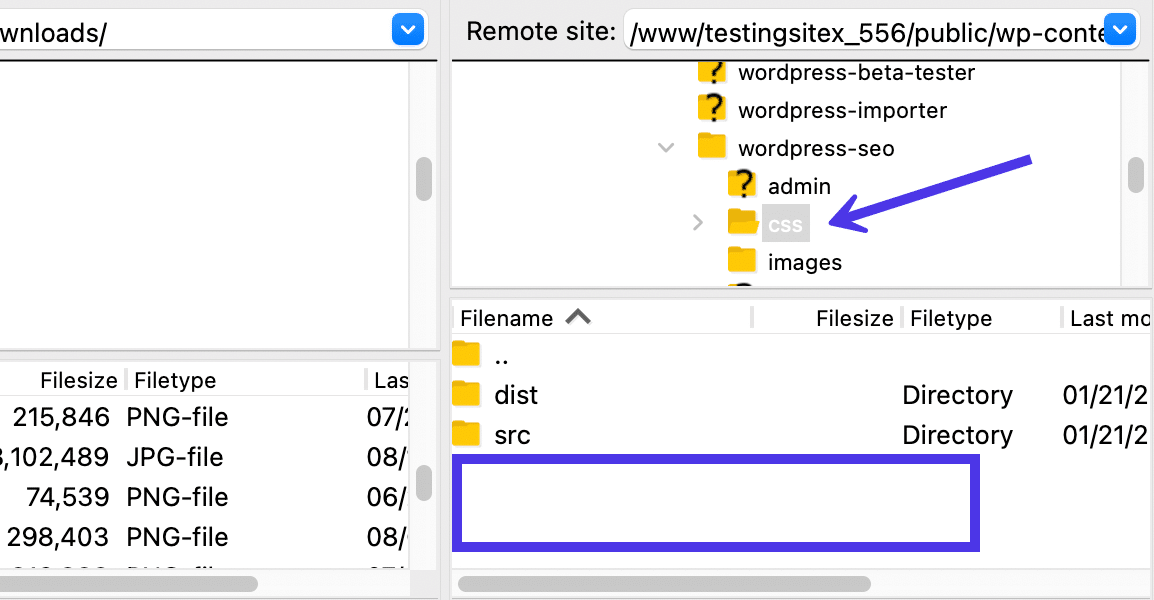Viewport: 1154px width, 600px height.
Task: Expand the css folder chevron
Action: point(697,222)
